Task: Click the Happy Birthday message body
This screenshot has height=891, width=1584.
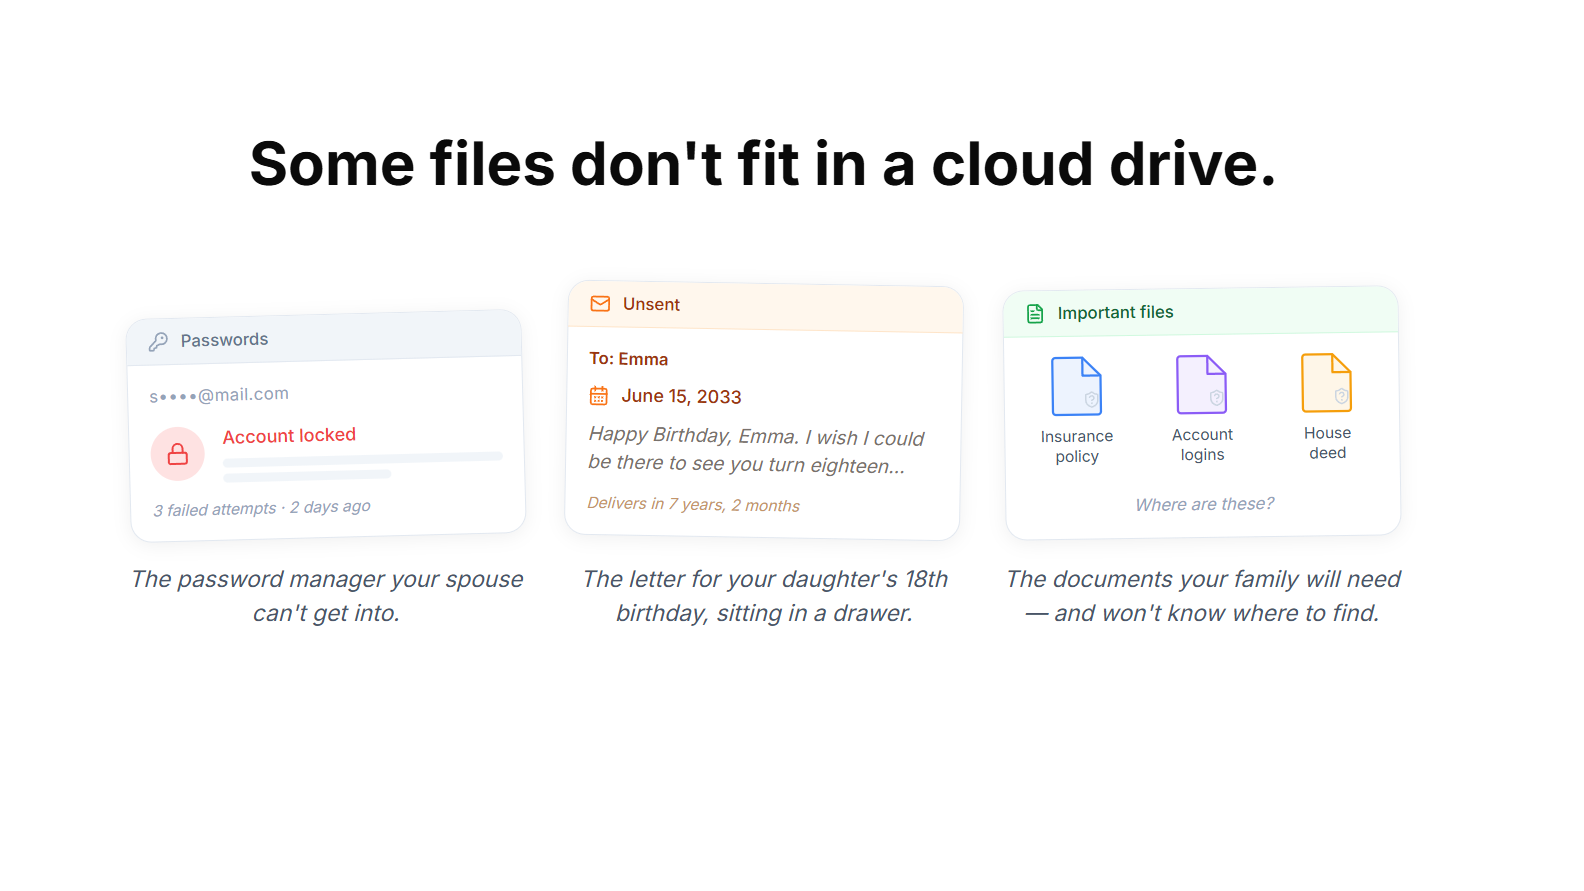Action: pos(756,450)
